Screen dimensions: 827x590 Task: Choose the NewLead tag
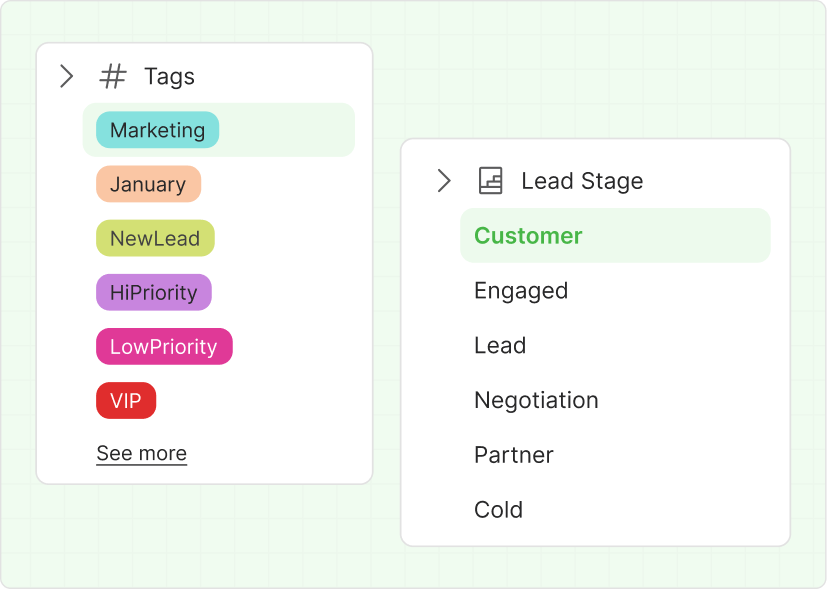coord(155,239)
